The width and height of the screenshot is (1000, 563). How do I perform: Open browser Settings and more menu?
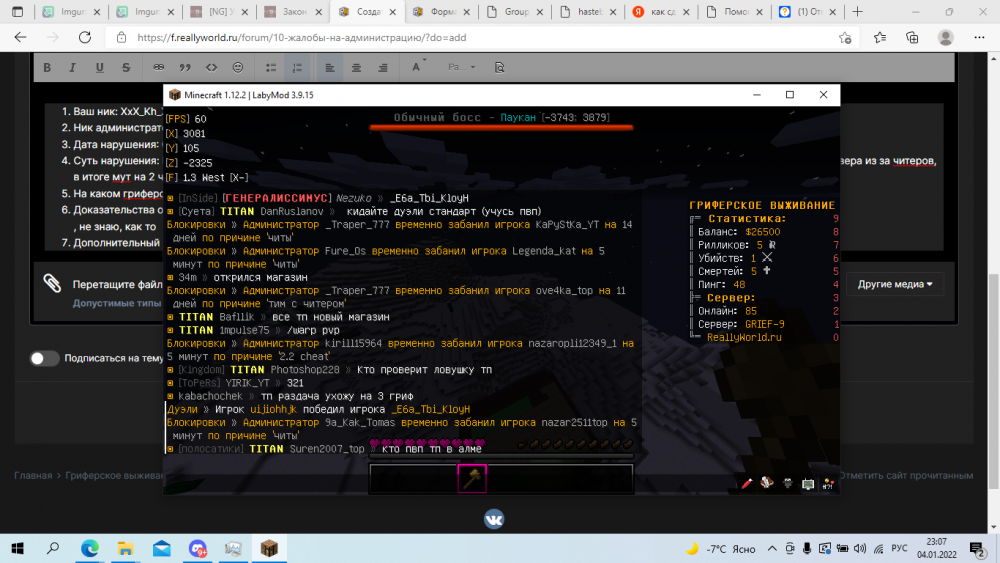(x=979, y=38)
